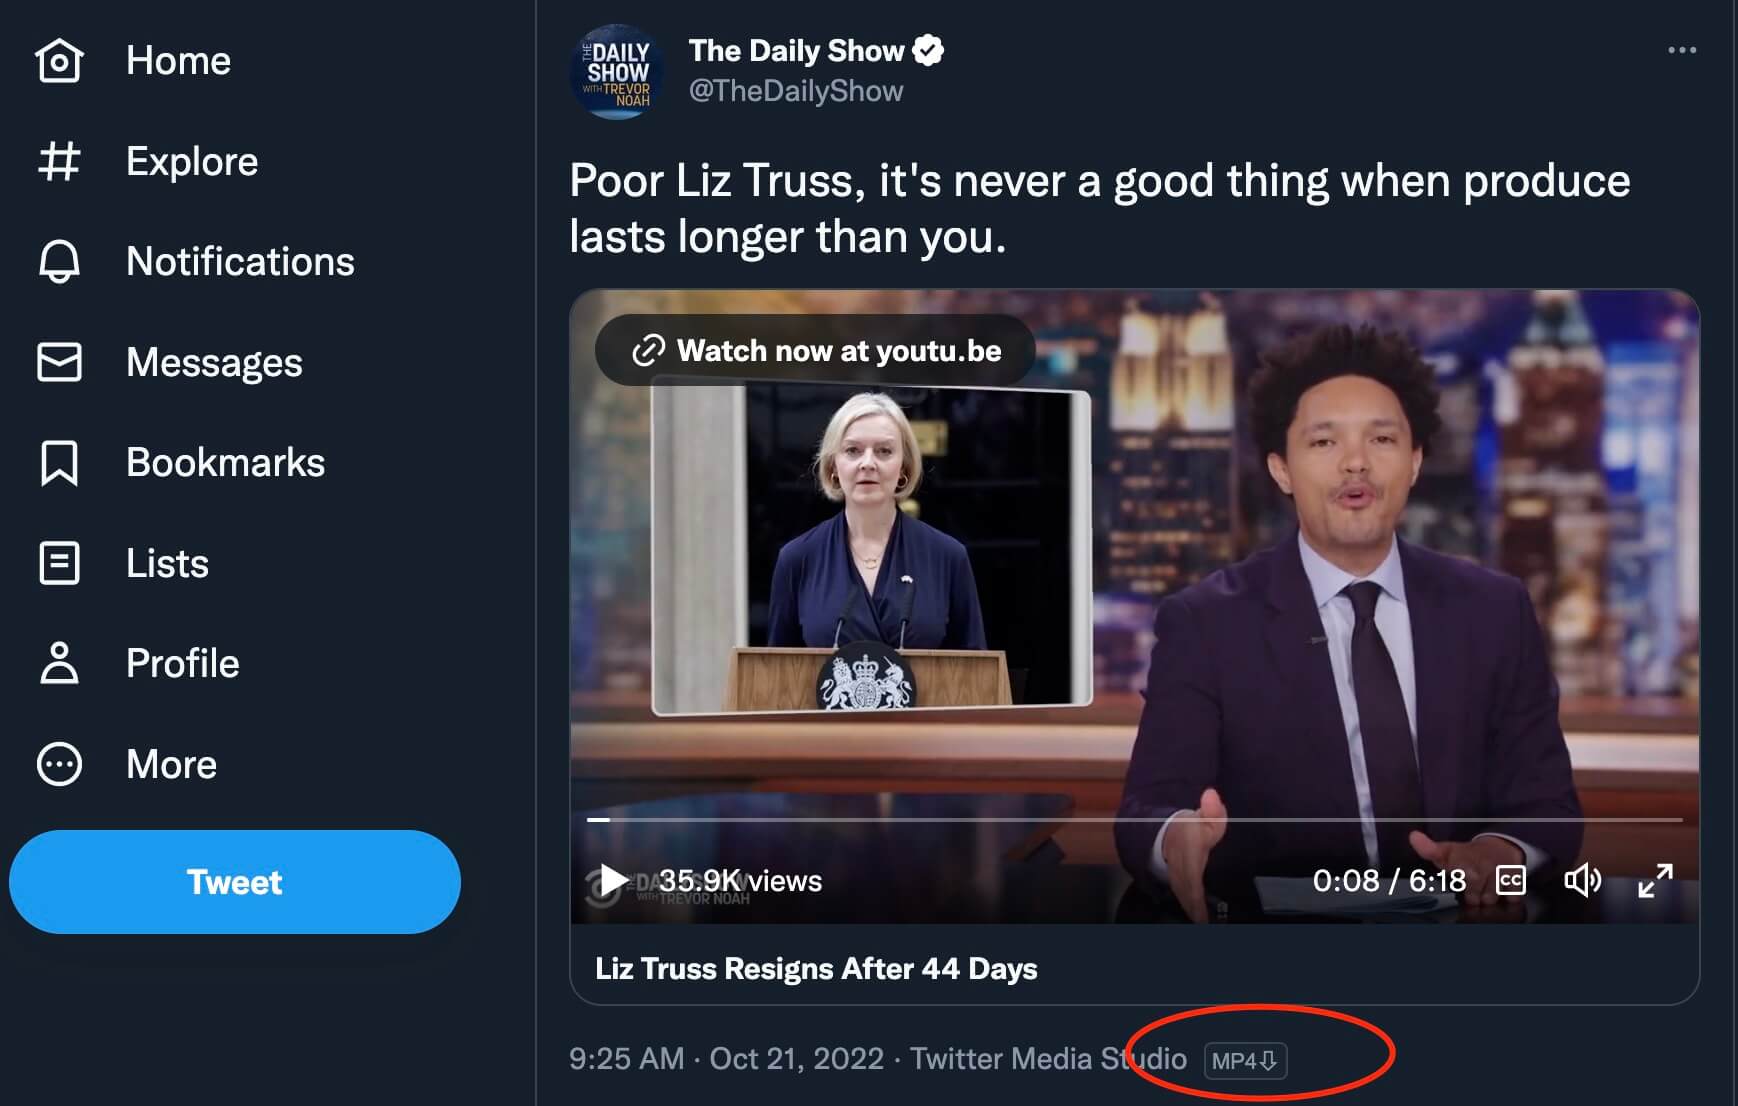Open Messages via envelope icon

tap(60, 362)
